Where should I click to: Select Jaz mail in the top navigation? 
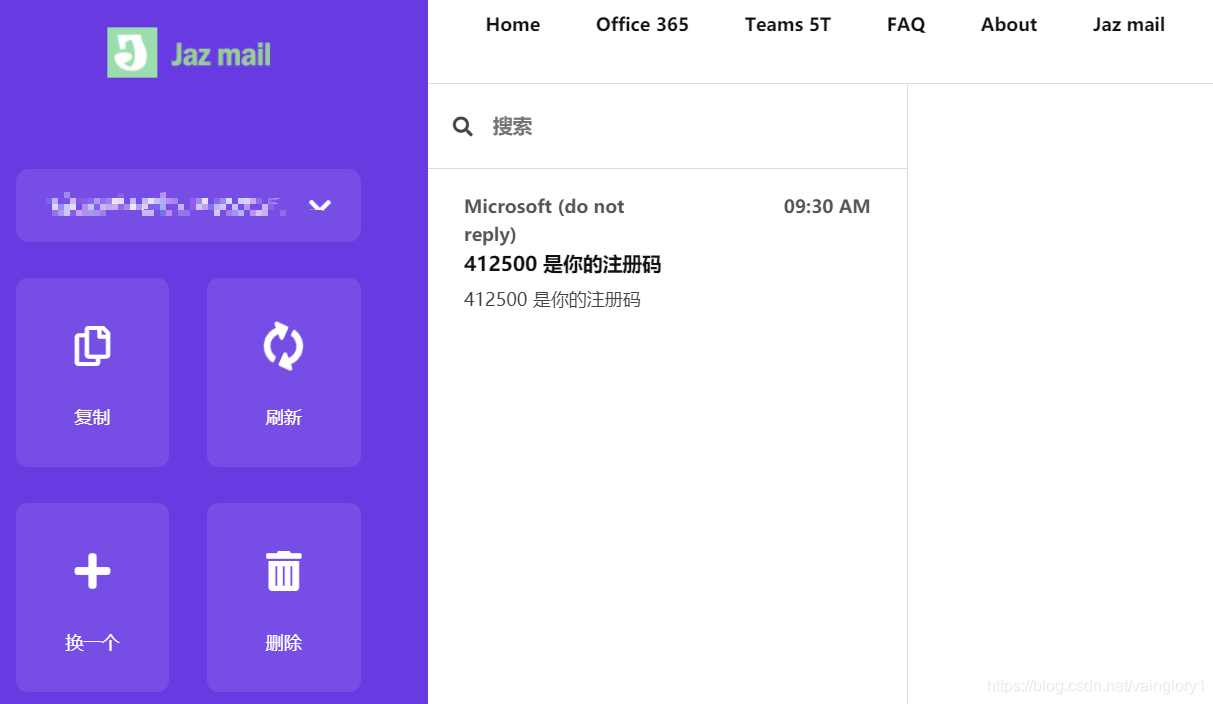pyautogui.click(x=1129, y=25)
